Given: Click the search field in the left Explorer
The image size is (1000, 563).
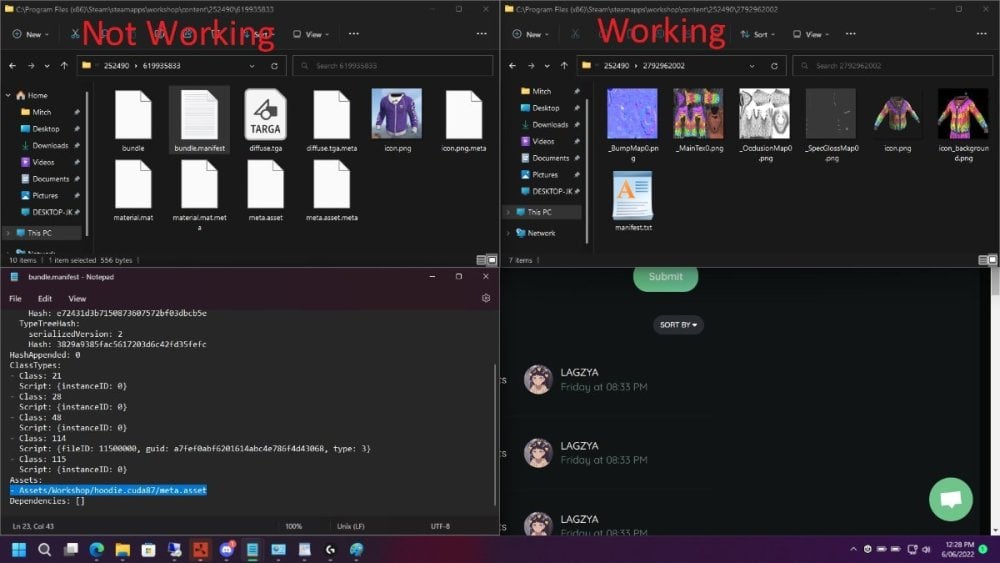Looking at the screenshot, I should 394,66.
